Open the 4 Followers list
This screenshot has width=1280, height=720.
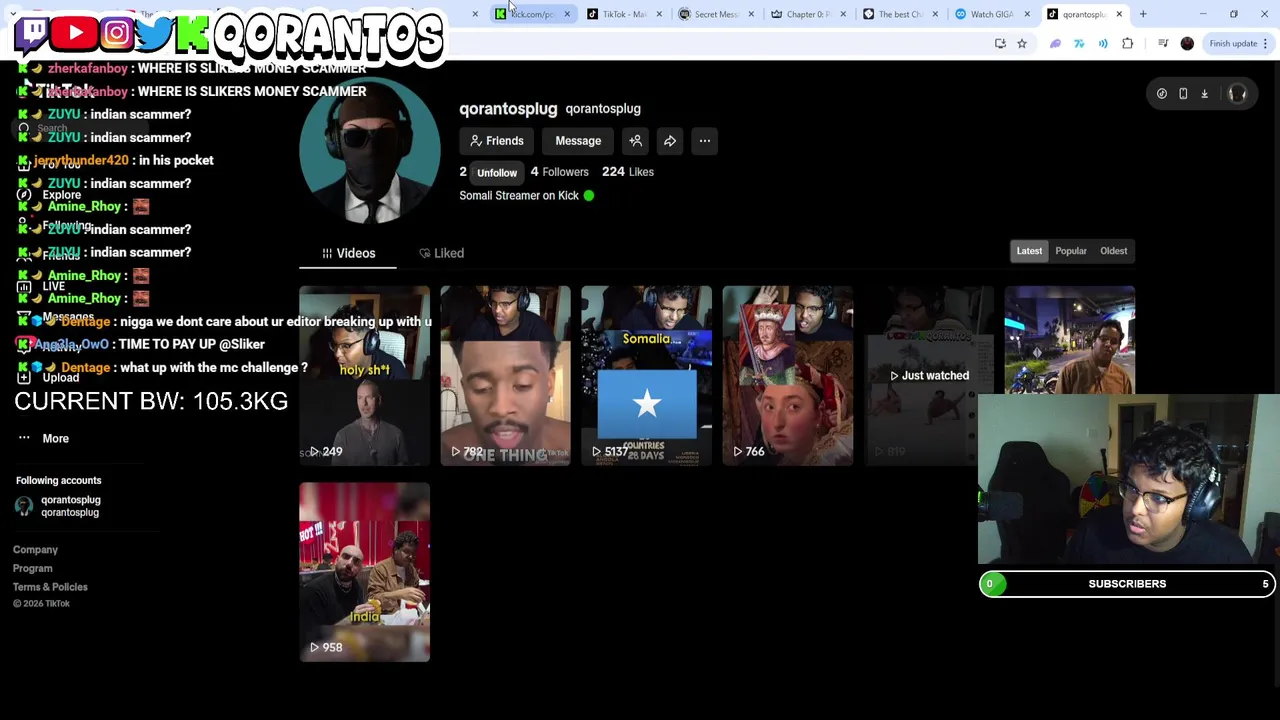click(559, 172)
